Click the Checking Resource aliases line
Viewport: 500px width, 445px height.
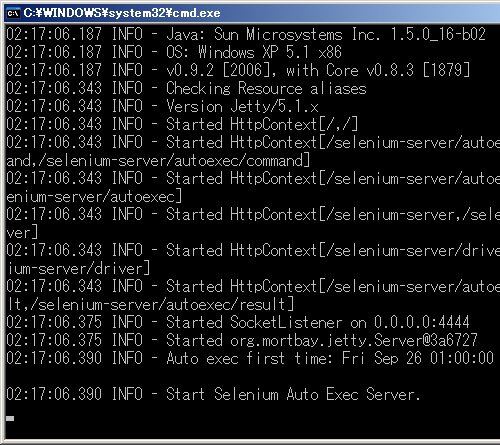coord(186,88)
